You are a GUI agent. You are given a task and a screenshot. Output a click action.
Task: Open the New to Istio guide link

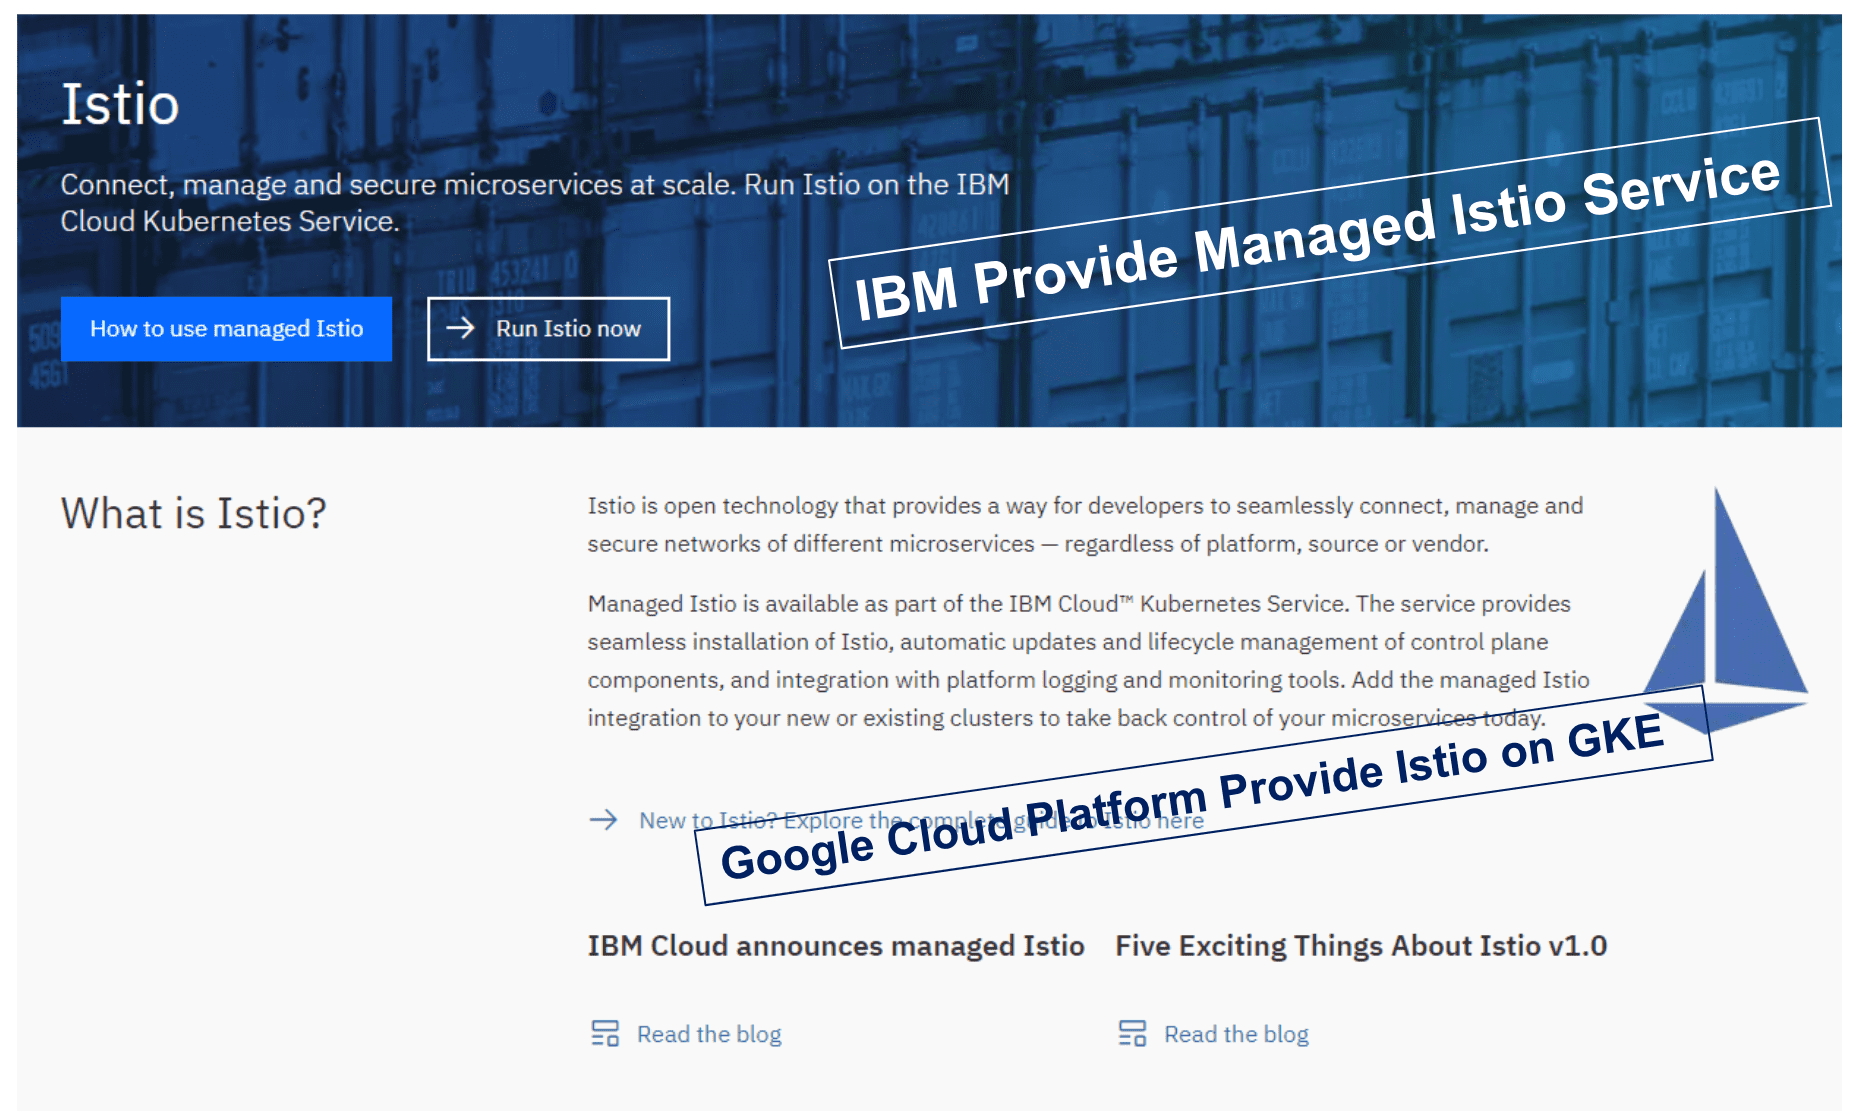[921, 821]
